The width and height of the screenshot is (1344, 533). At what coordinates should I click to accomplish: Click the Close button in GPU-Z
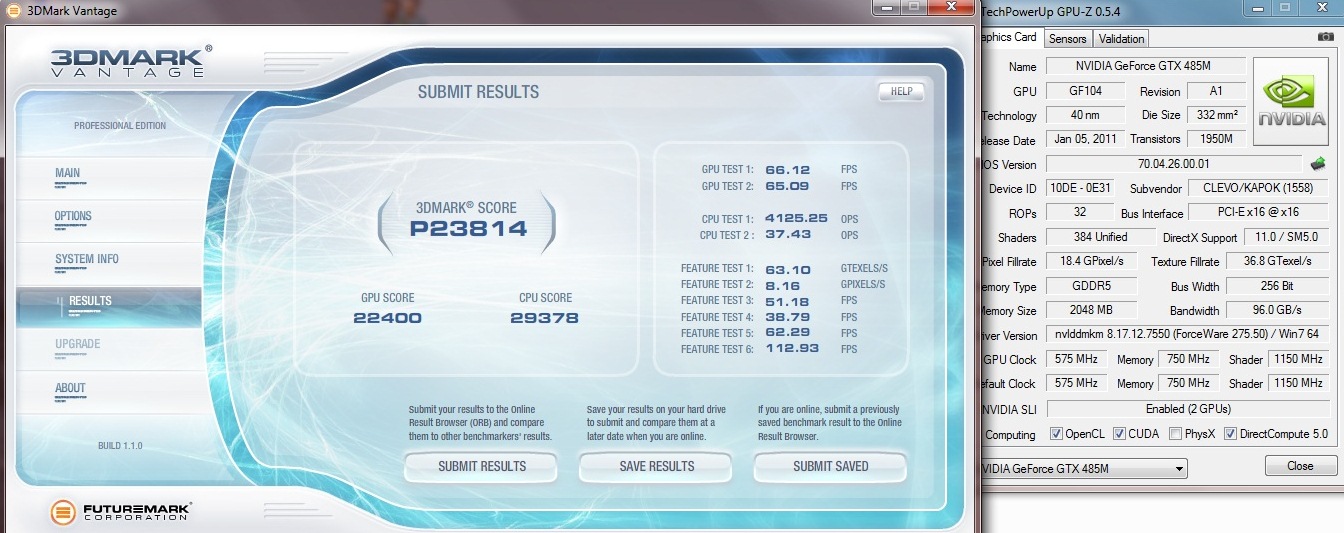pos(1300,466)
